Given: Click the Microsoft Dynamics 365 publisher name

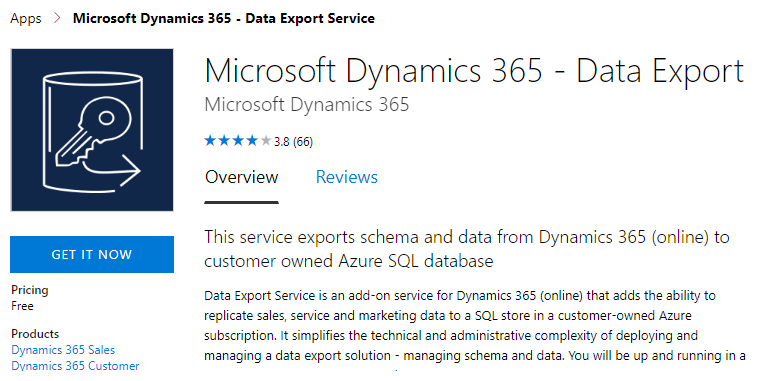Looking at the screenshot, I should [x=307, y=105].
